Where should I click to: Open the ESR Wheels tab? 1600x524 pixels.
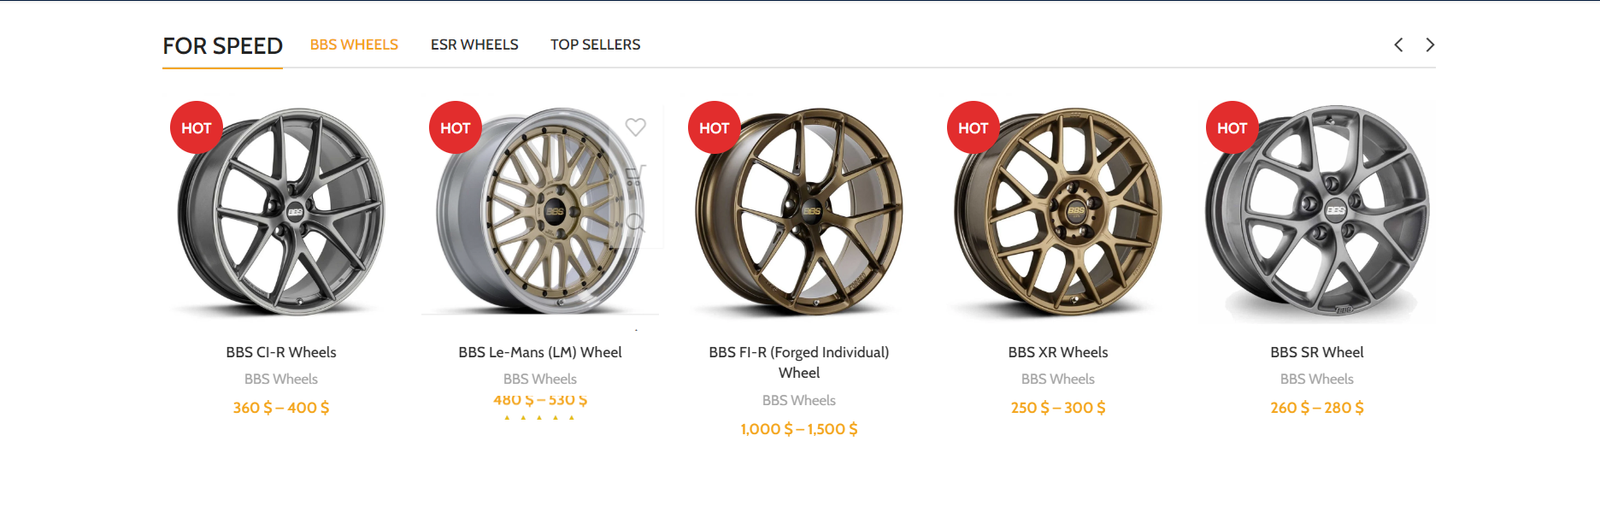click(x=474, y=45)
